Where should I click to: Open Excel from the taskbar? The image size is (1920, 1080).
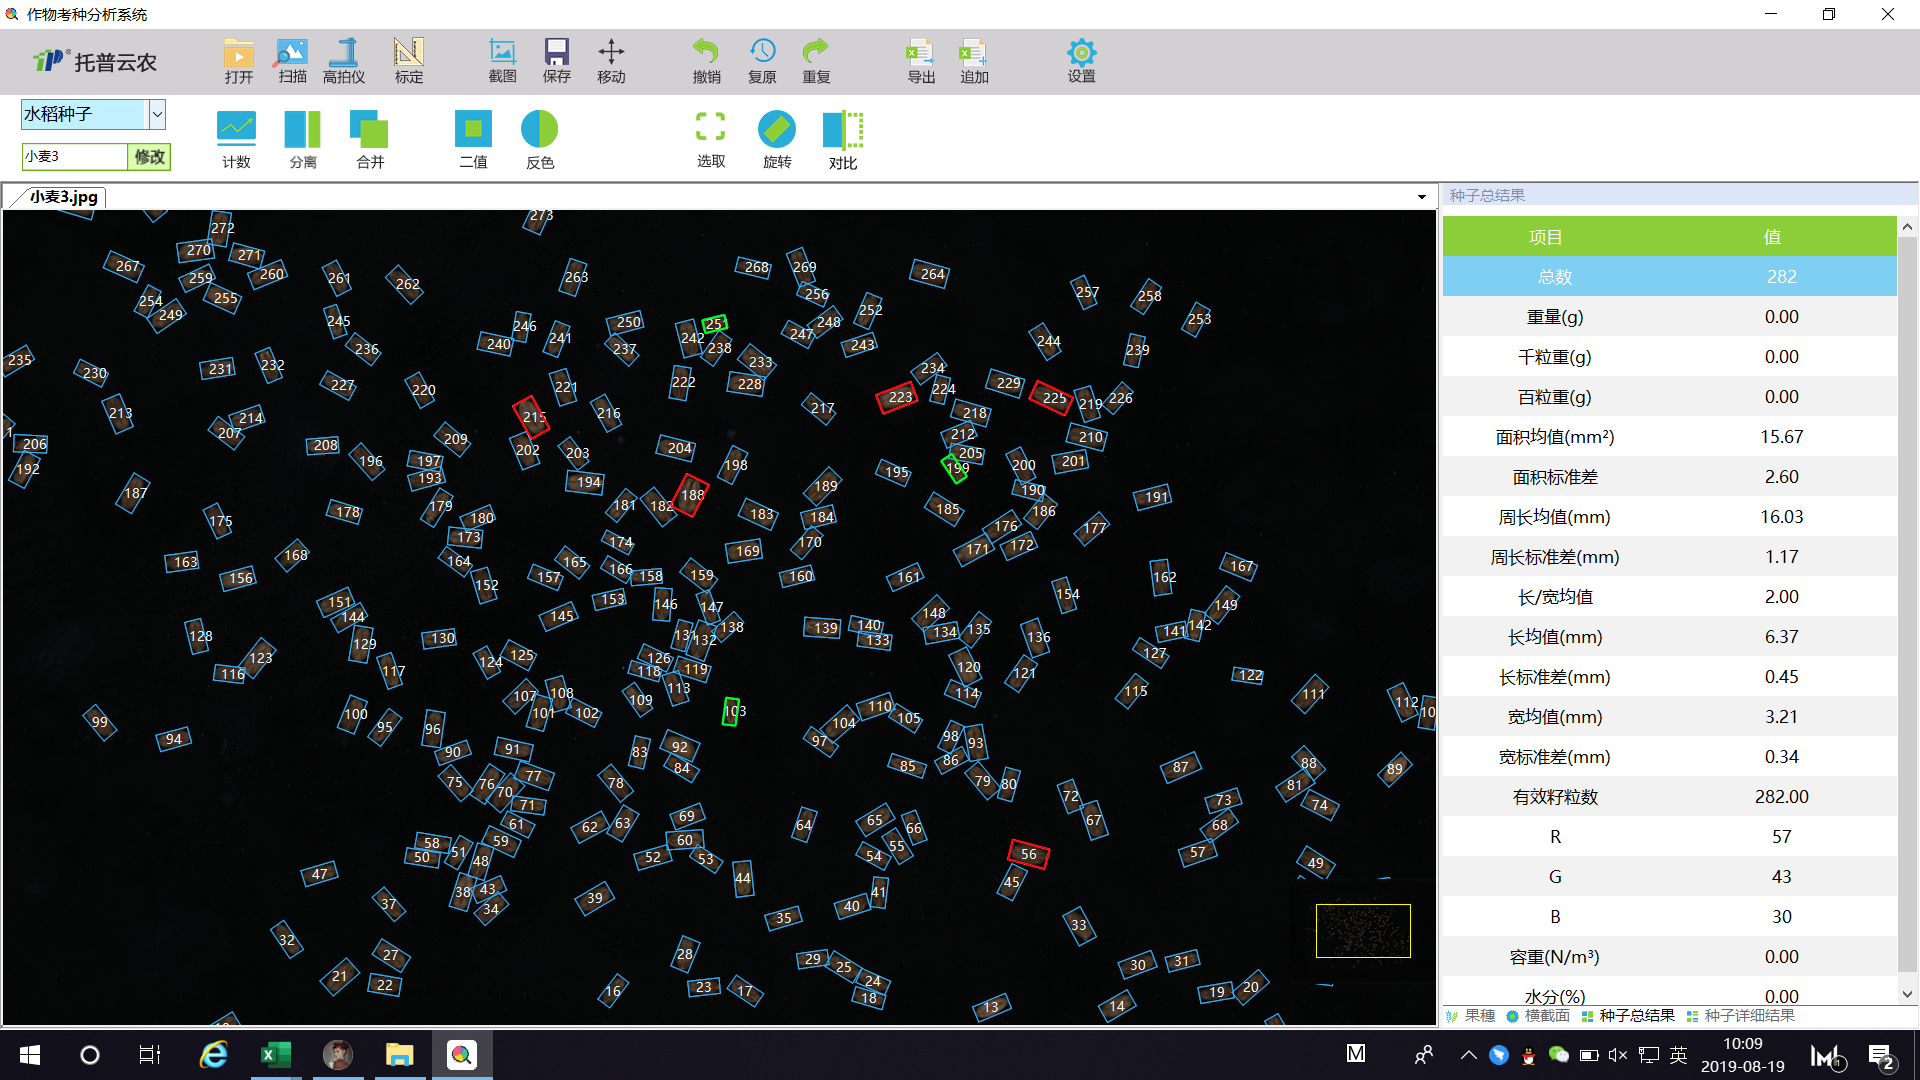point(275,1055)
